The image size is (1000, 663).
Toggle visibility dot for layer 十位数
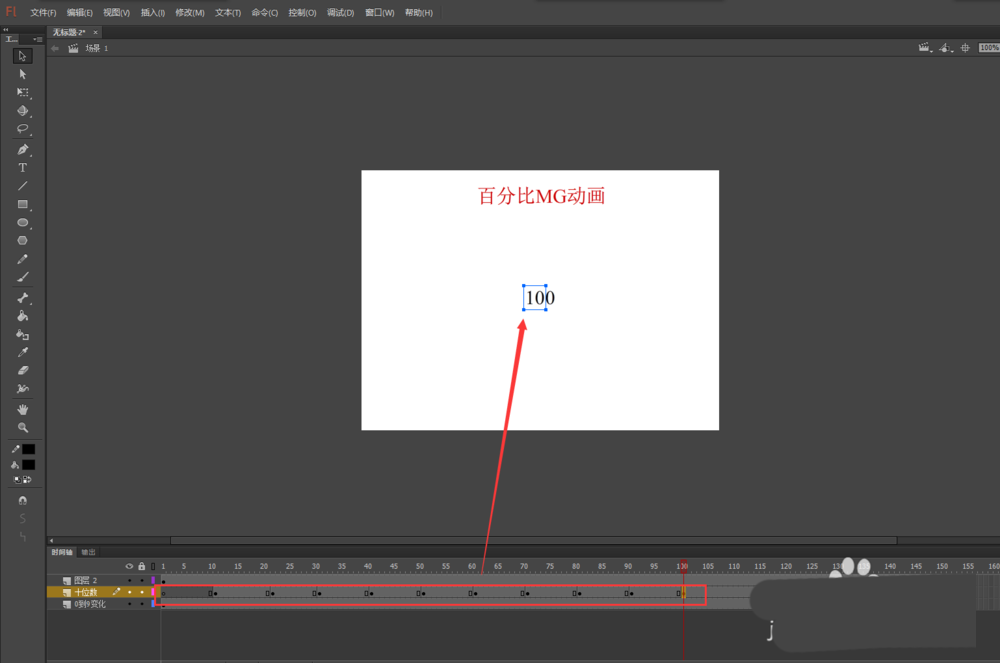(129, 592)
